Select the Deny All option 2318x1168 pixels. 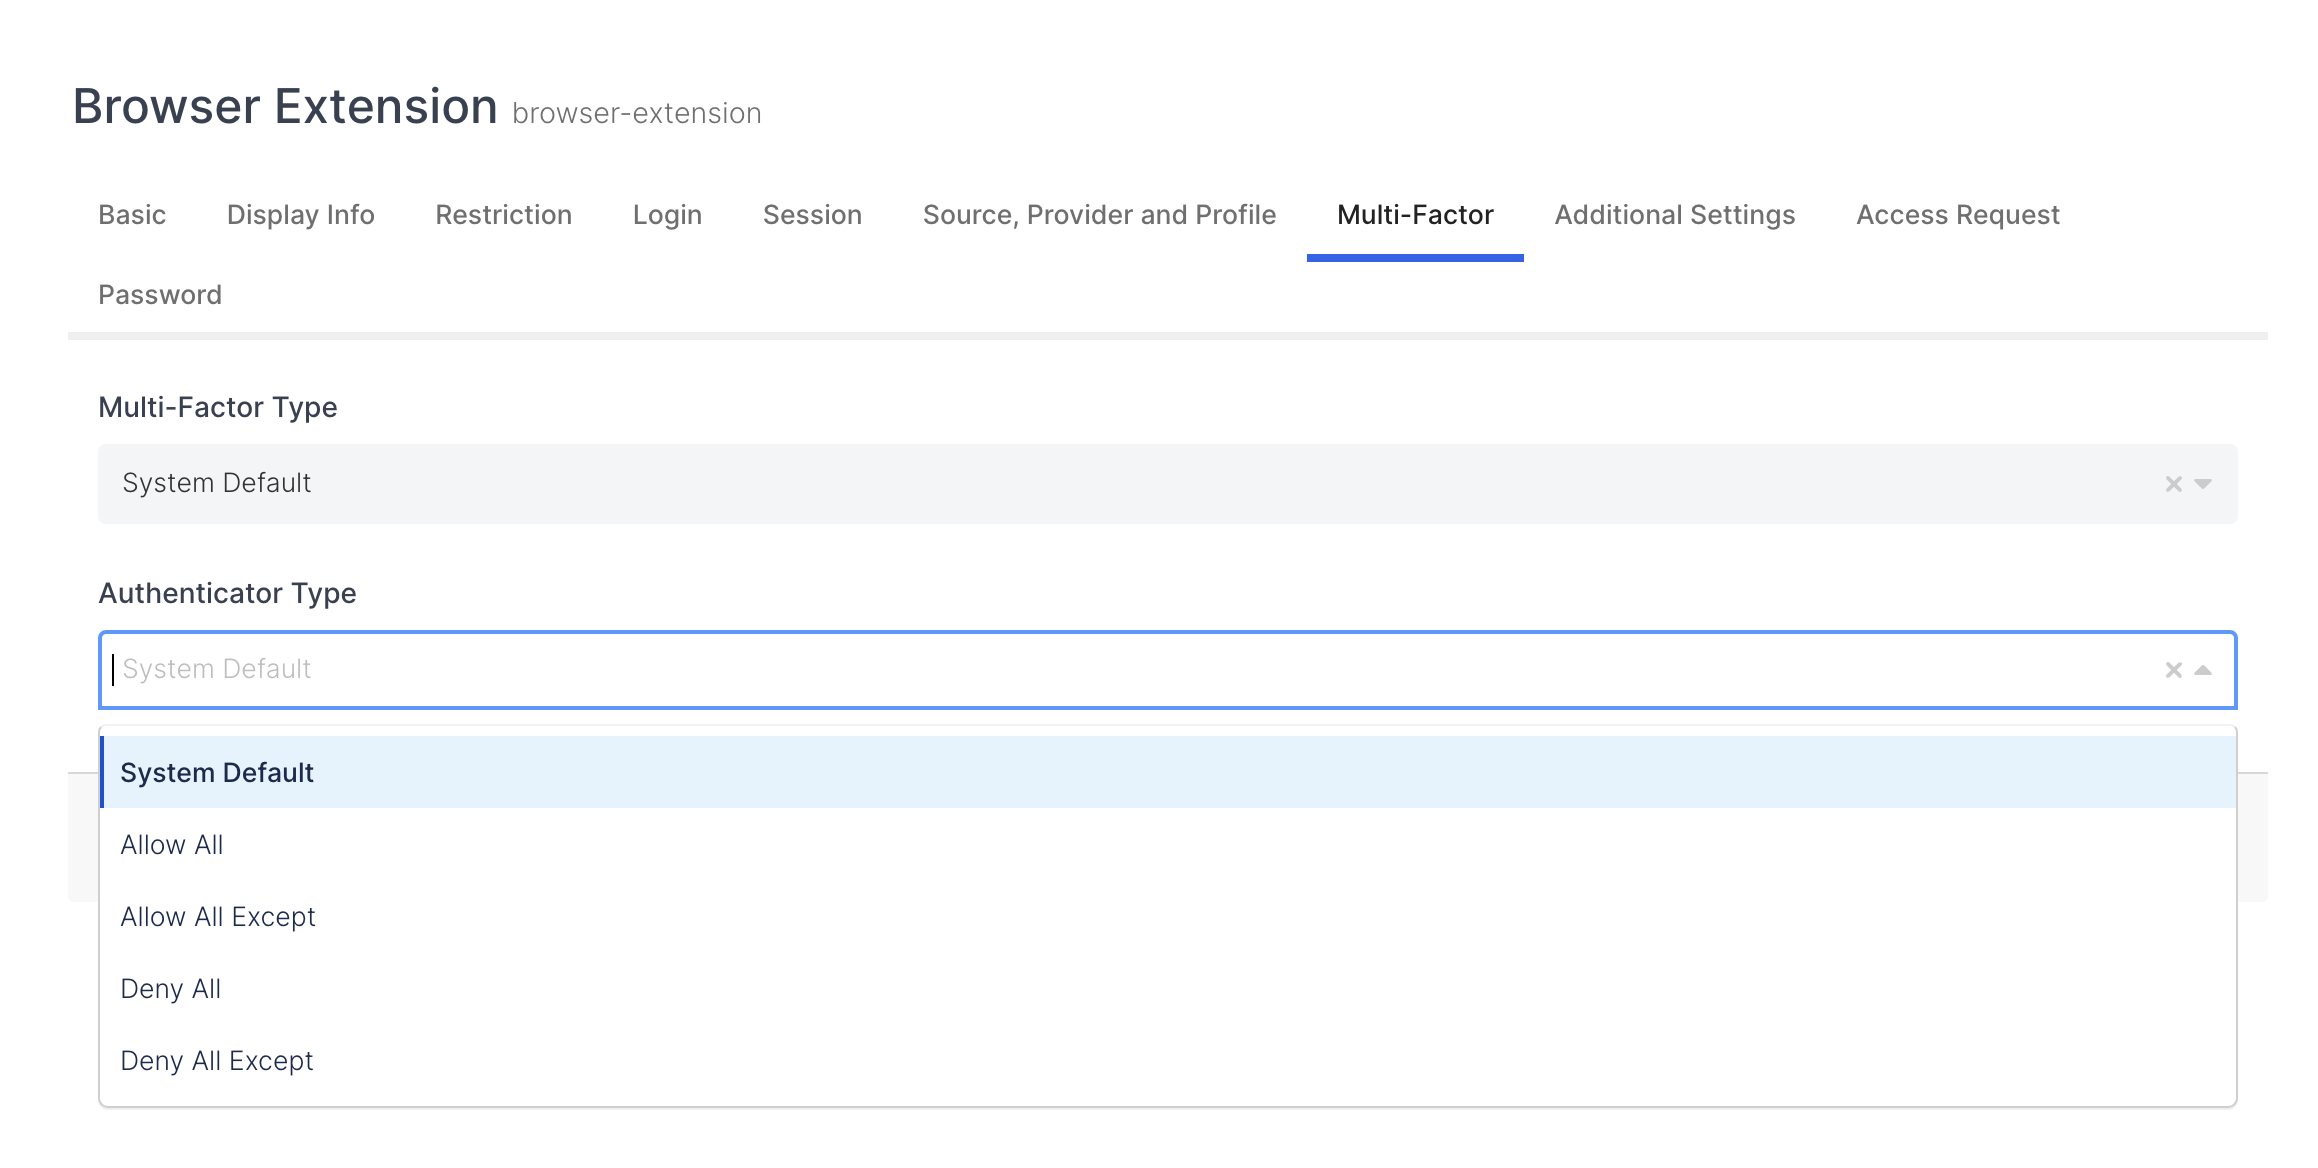(x=171, y=989)
